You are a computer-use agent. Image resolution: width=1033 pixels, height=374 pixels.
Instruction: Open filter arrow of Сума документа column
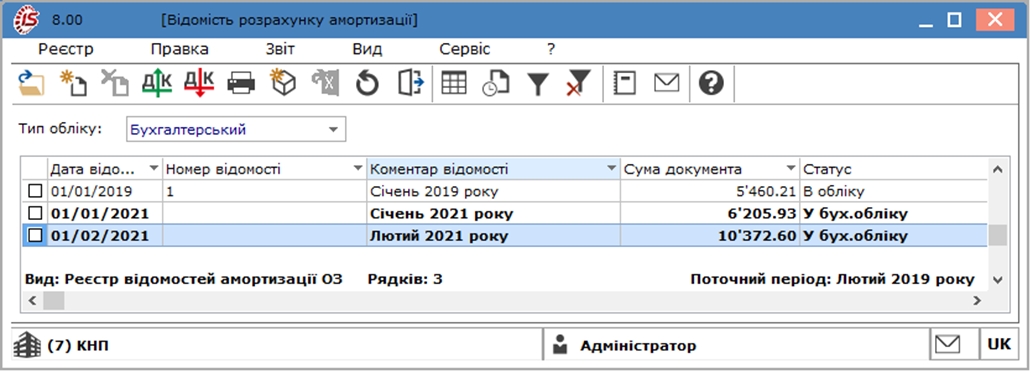click(x=791, y=169)
